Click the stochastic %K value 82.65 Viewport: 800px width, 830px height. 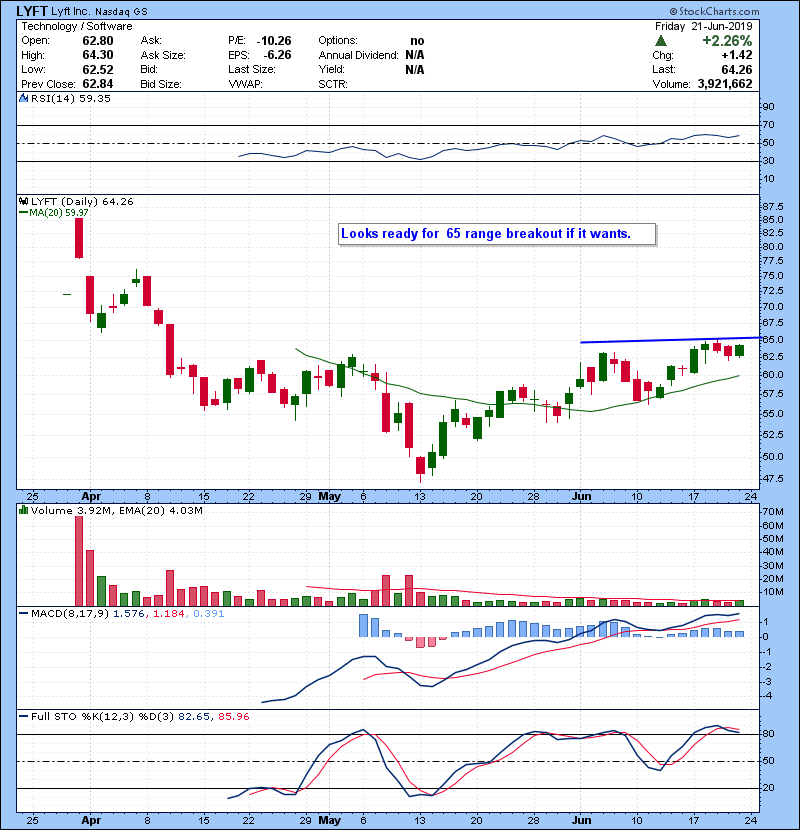[195, 717]
